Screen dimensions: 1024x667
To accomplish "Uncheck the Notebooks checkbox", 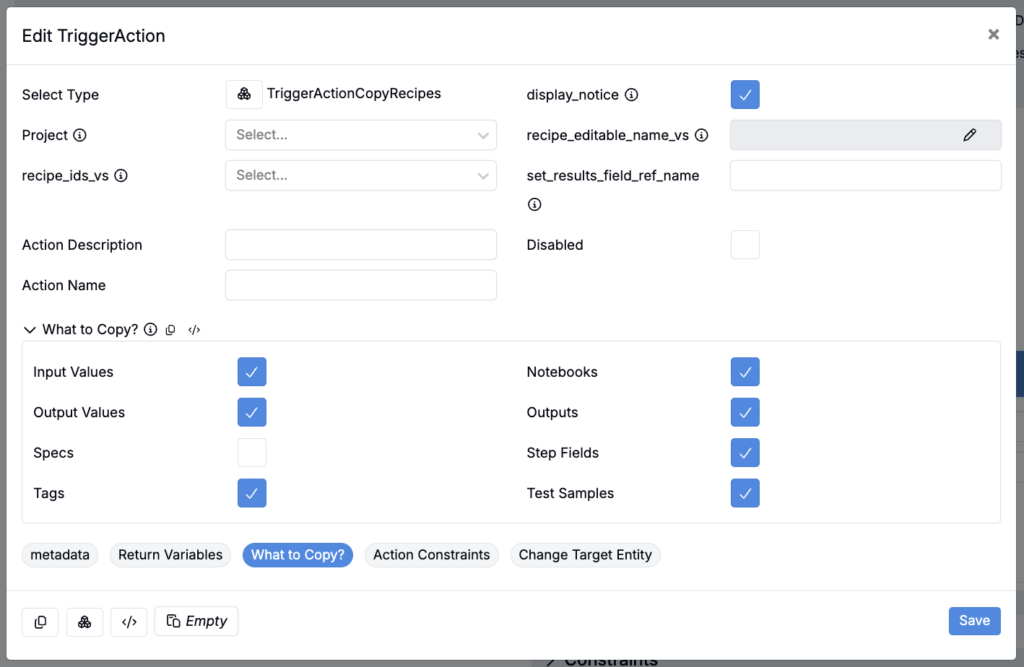I will tap(745, 372).
